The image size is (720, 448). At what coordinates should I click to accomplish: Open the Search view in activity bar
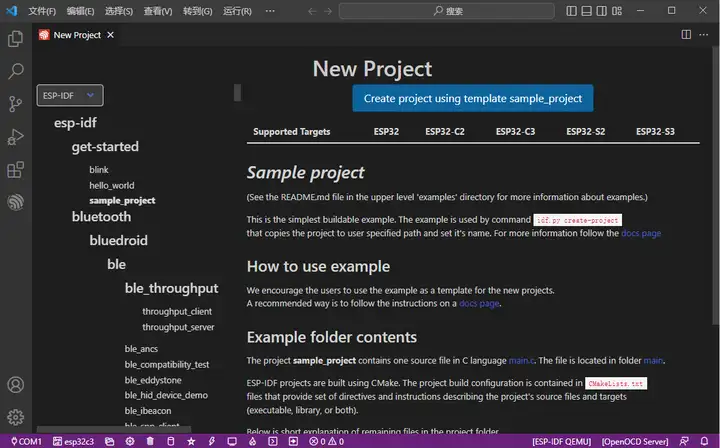pyautogui.click(x=15, y=71)
